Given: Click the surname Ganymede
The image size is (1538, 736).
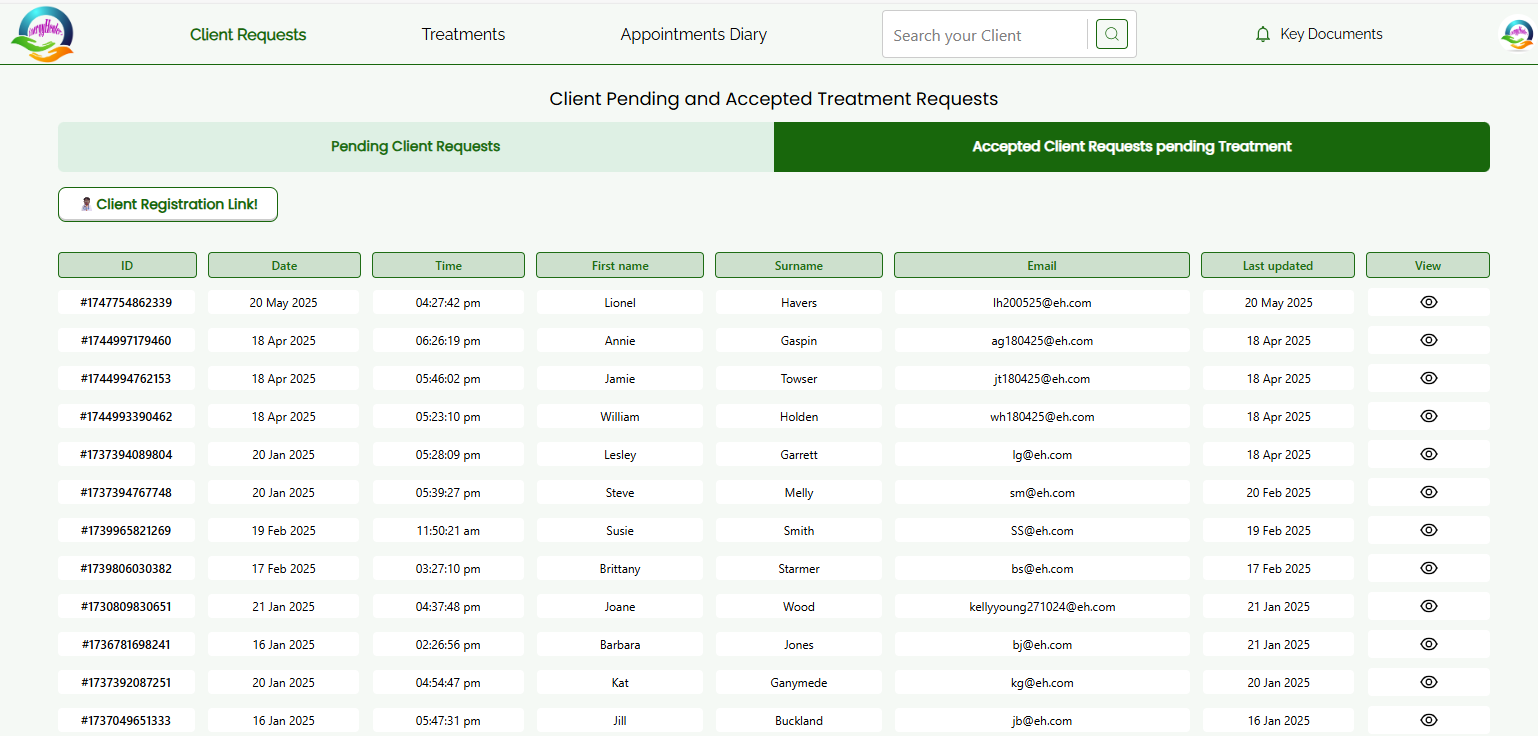Looking at the screenshot, I should pos(799,683).
